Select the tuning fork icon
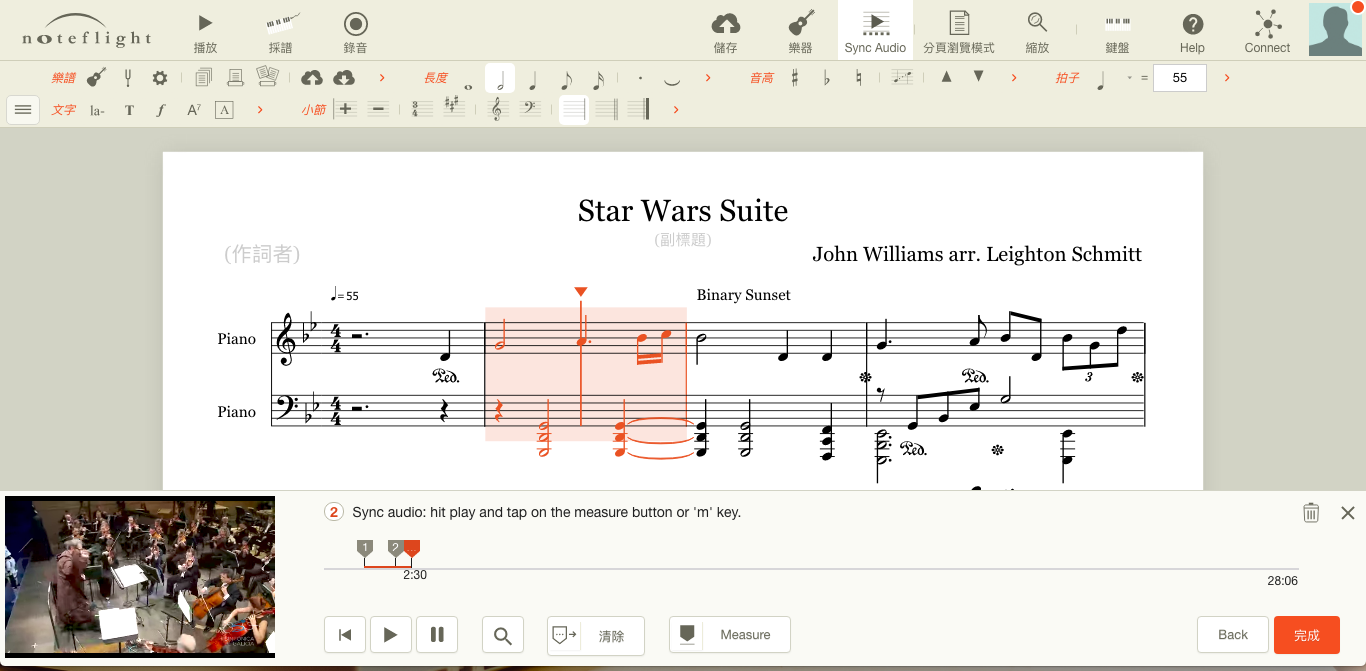 coord(128,78)
